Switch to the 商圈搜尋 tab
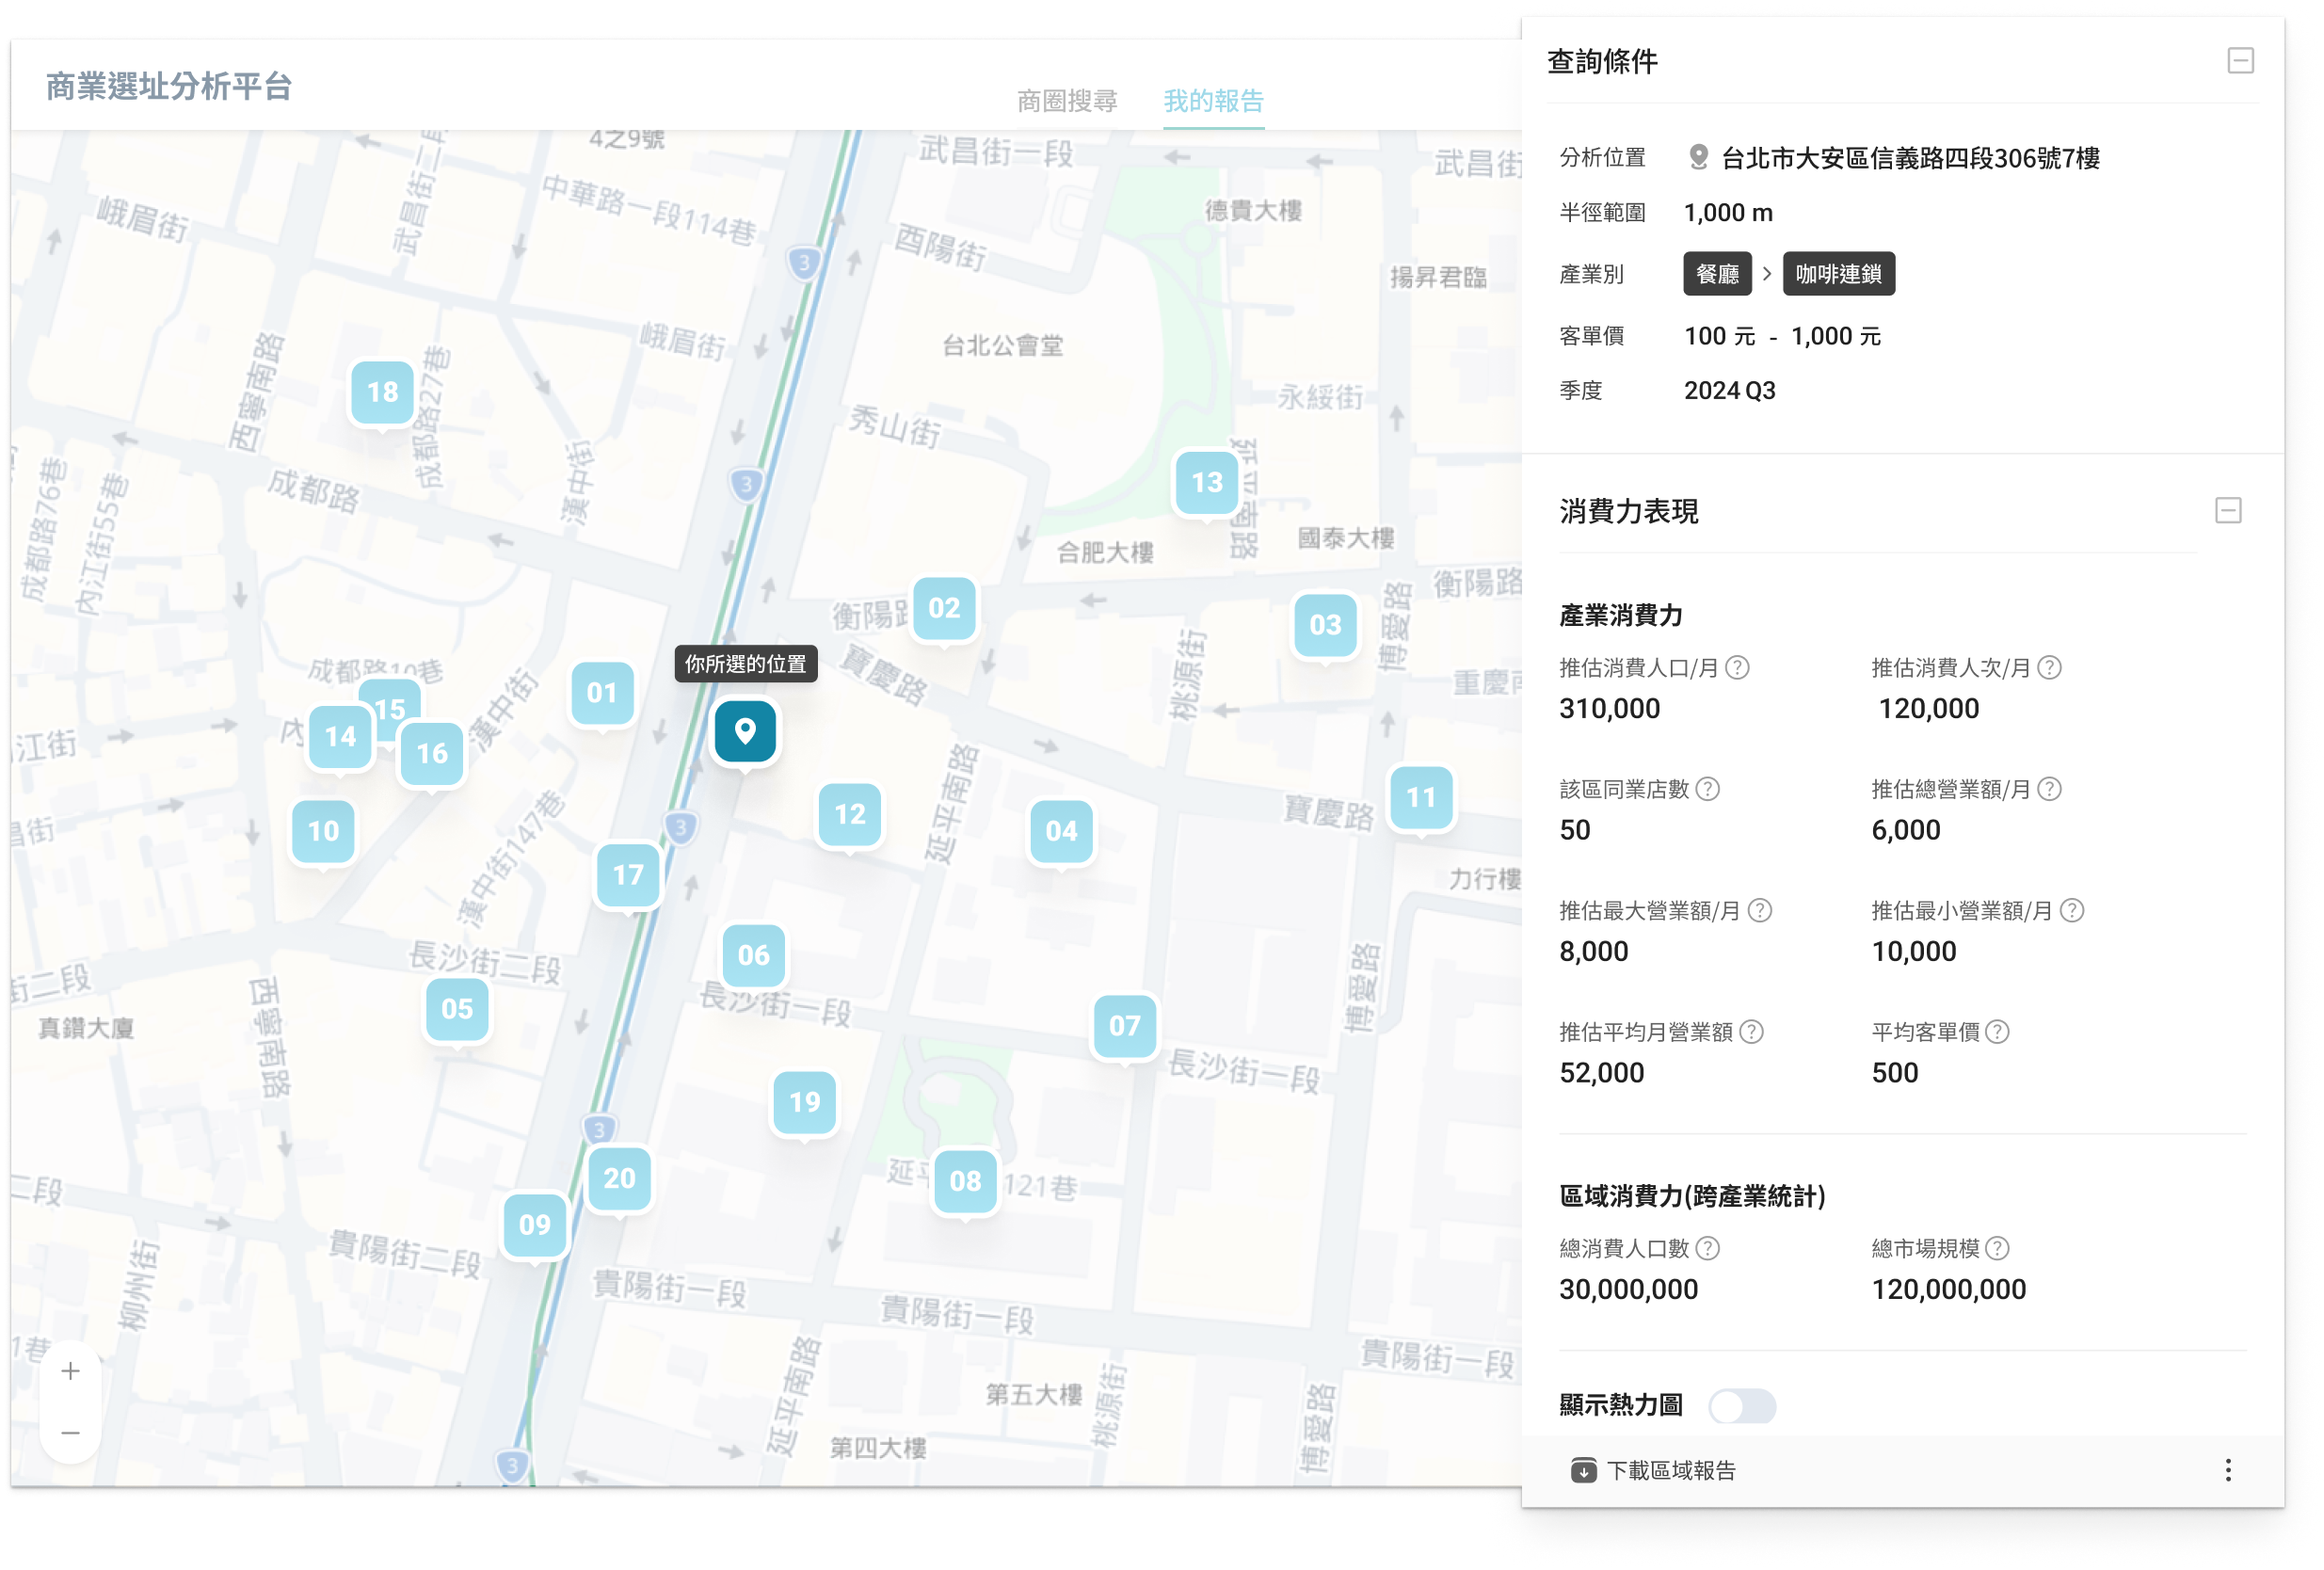2324x1570 pixels. (1067, 101)
